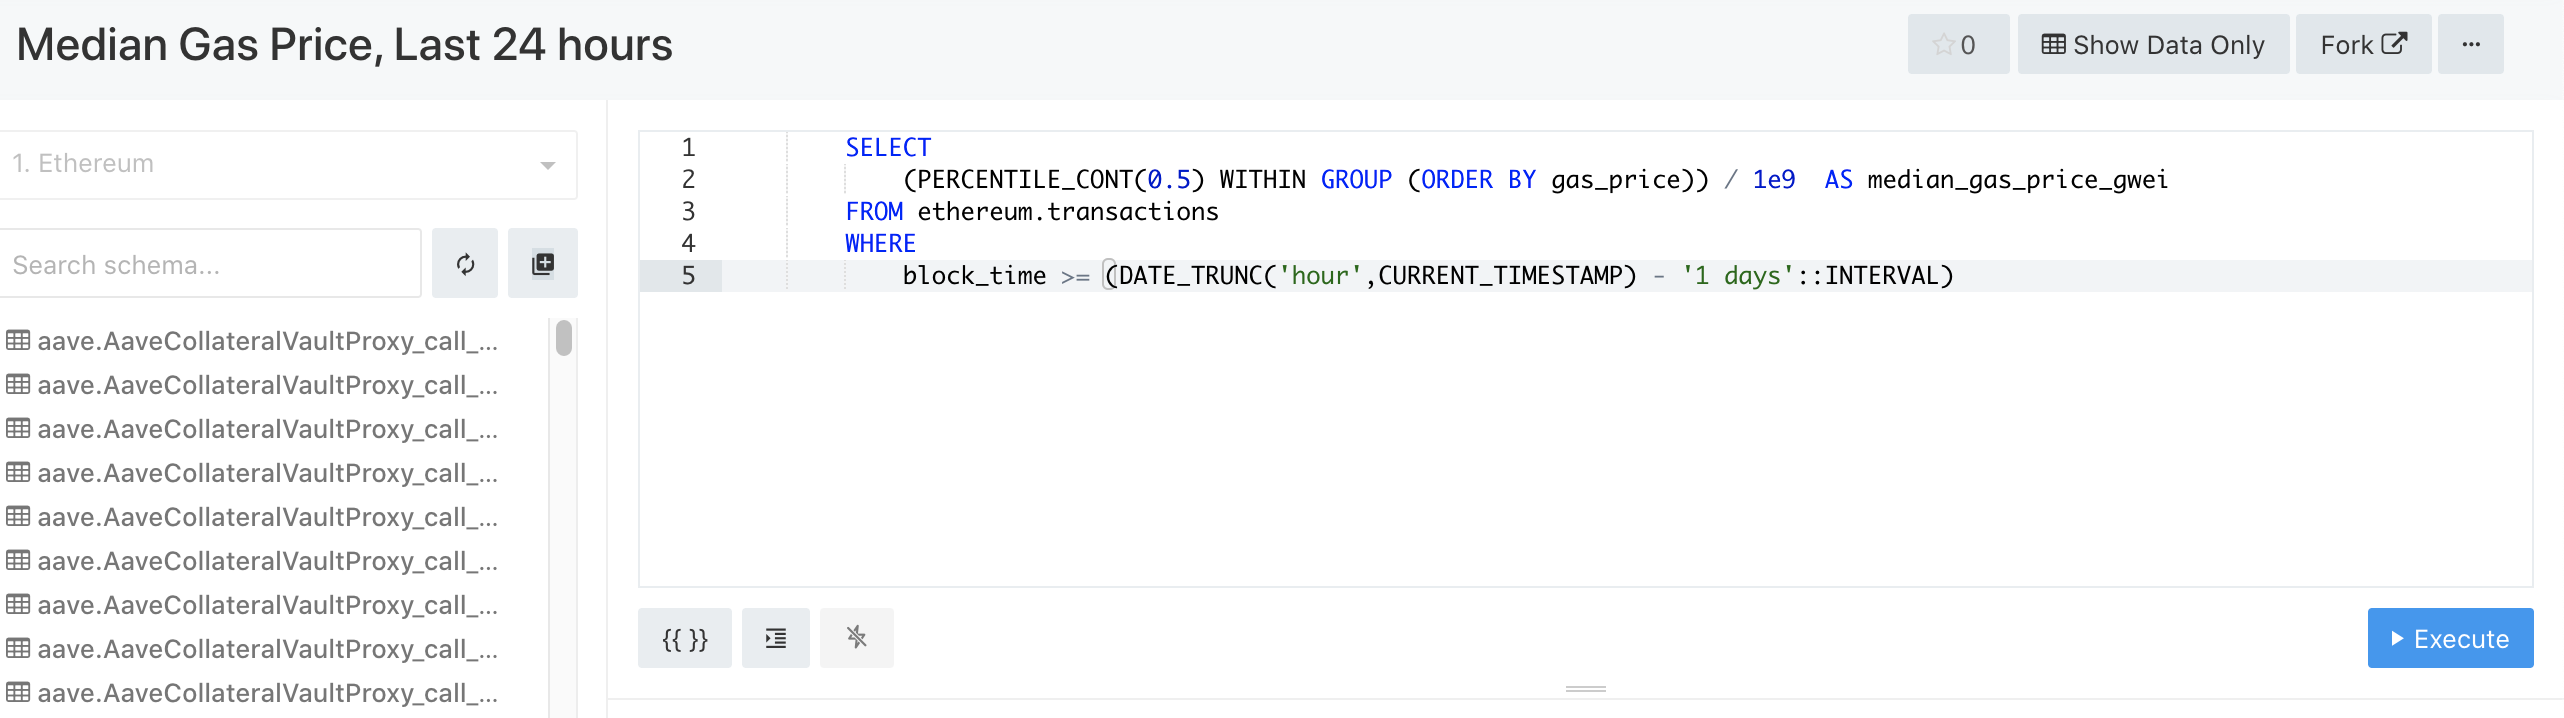This screenshot has height=718, width=2564.
Task: Insert parameter with the curly braces button
Action: point(685,638)
